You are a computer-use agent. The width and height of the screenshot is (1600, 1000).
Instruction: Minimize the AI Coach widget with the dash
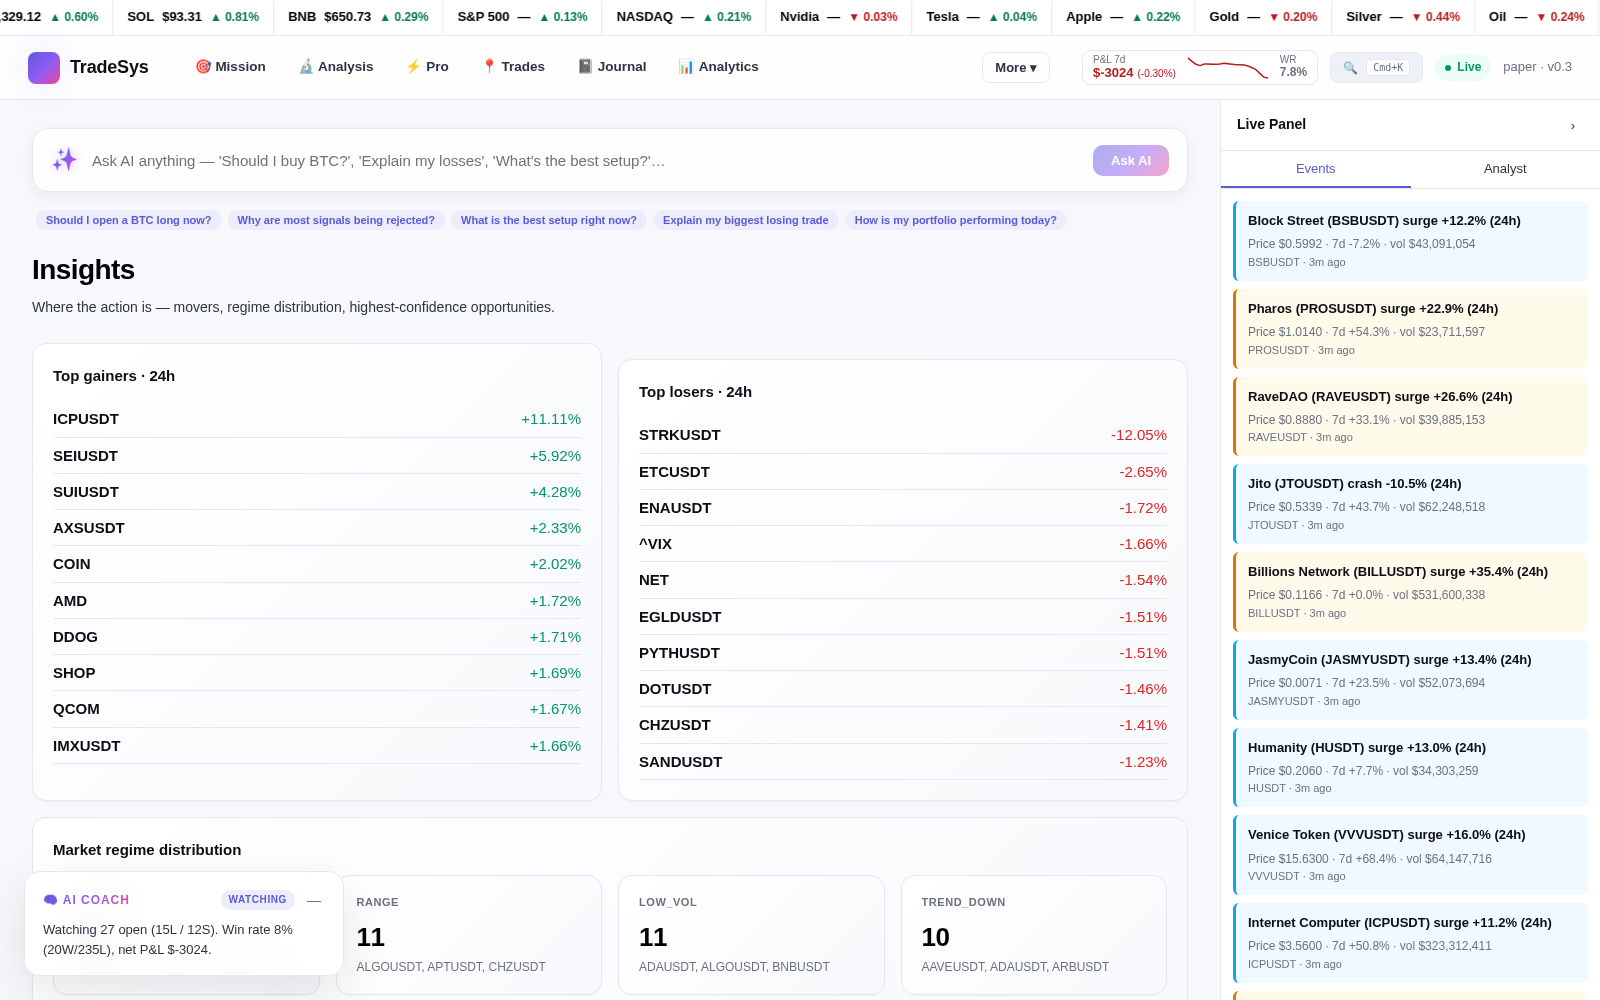[314, 900]
